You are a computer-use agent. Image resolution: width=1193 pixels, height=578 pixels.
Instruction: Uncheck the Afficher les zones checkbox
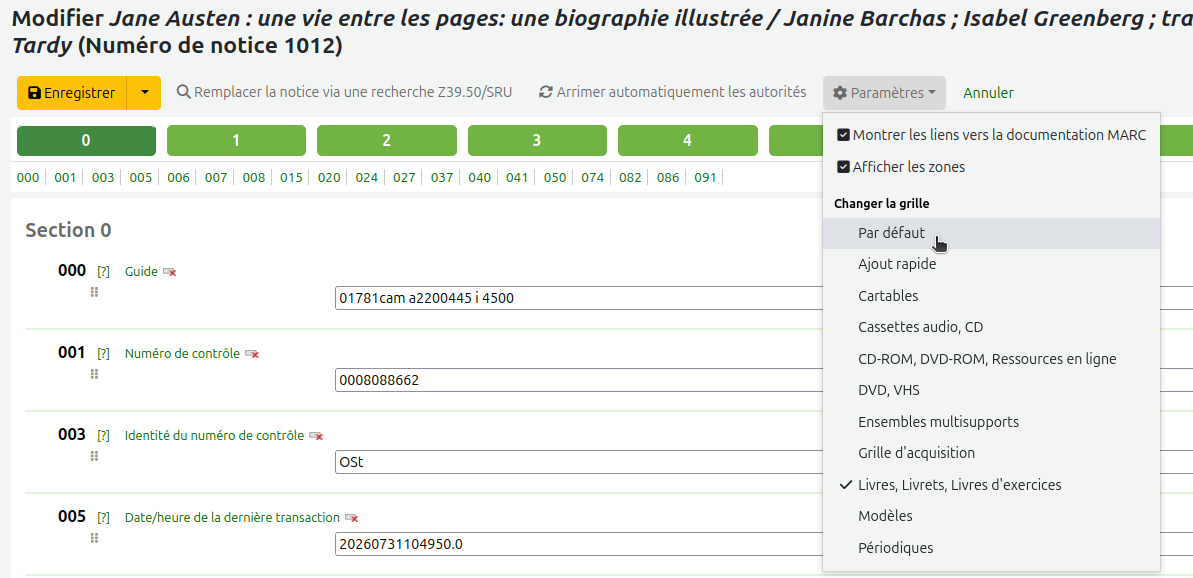click(843, 167)
